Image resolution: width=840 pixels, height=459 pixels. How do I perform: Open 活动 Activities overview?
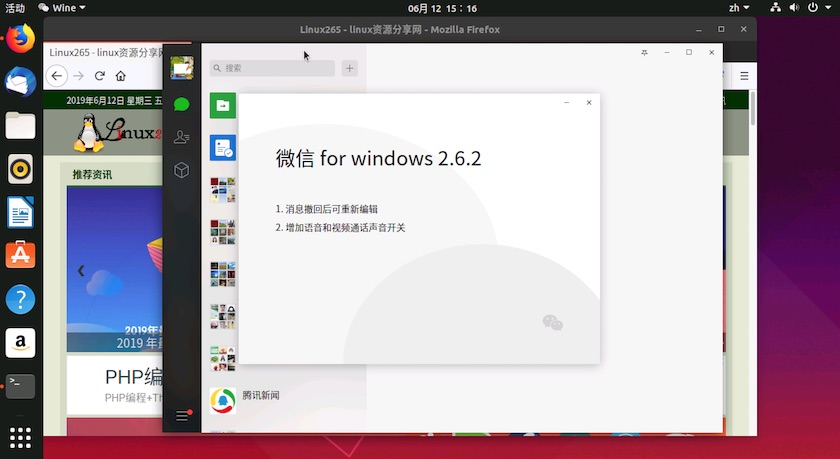[15, 8]
